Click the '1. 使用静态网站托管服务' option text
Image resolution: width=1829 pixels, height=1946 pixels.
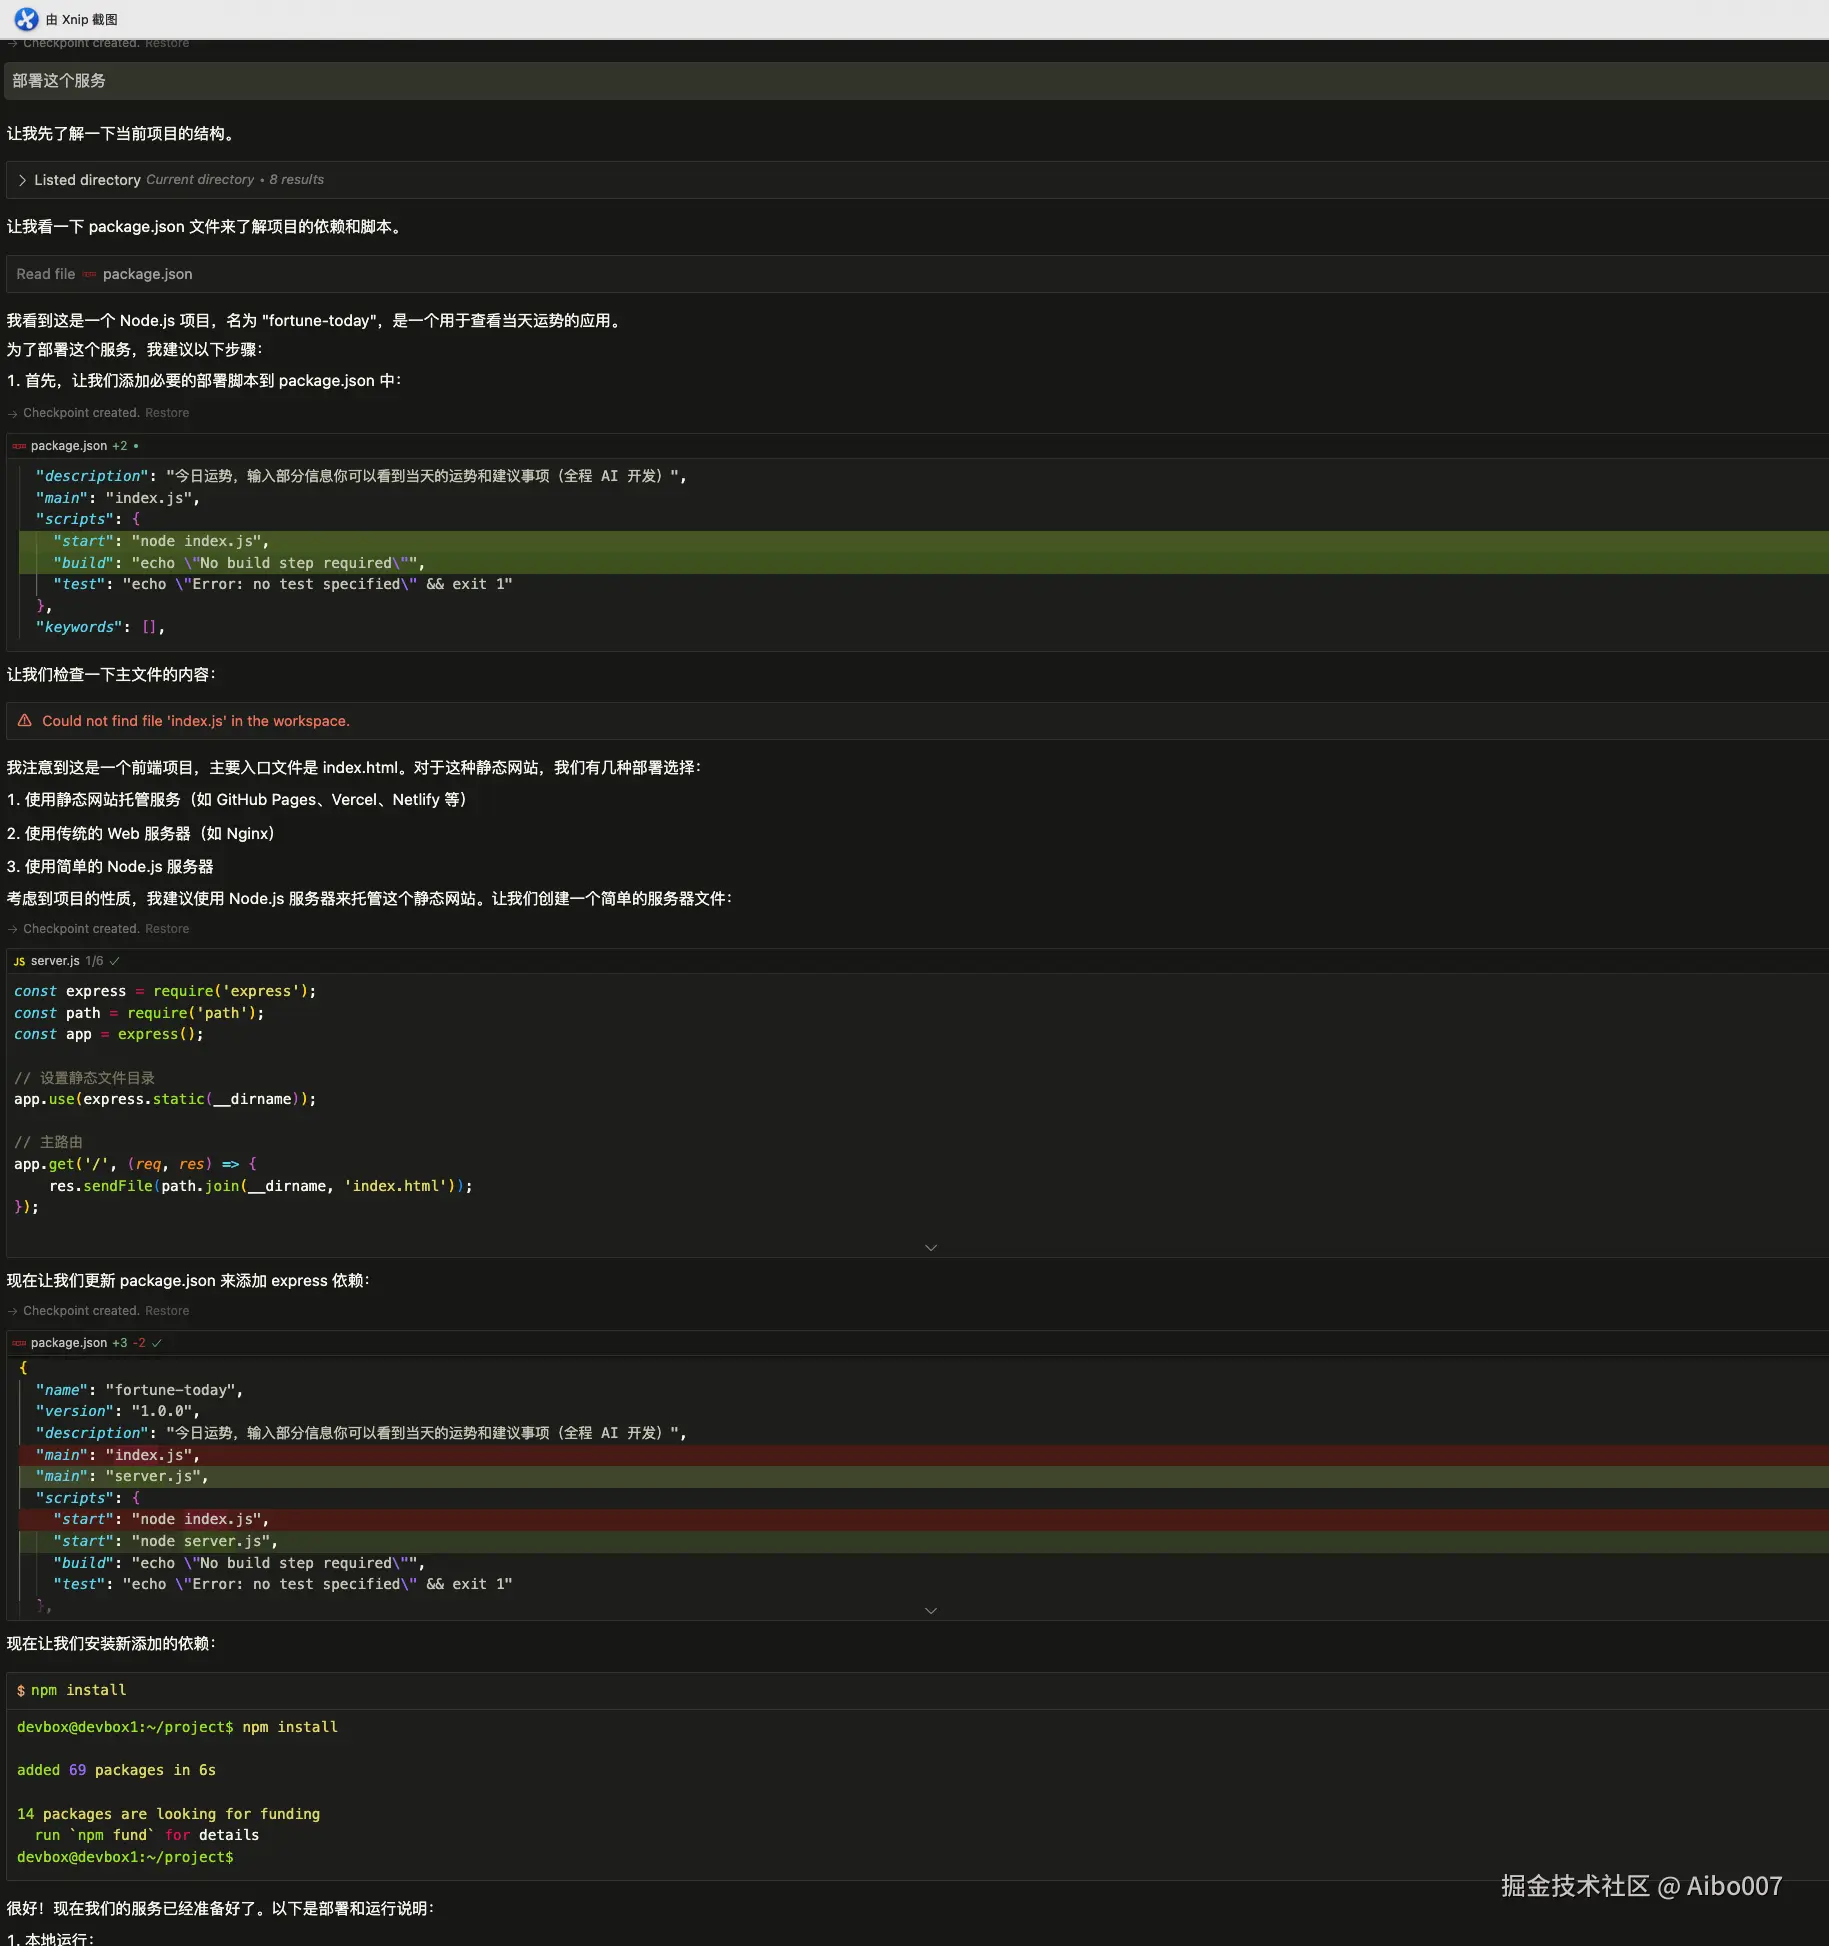[237, 800]
